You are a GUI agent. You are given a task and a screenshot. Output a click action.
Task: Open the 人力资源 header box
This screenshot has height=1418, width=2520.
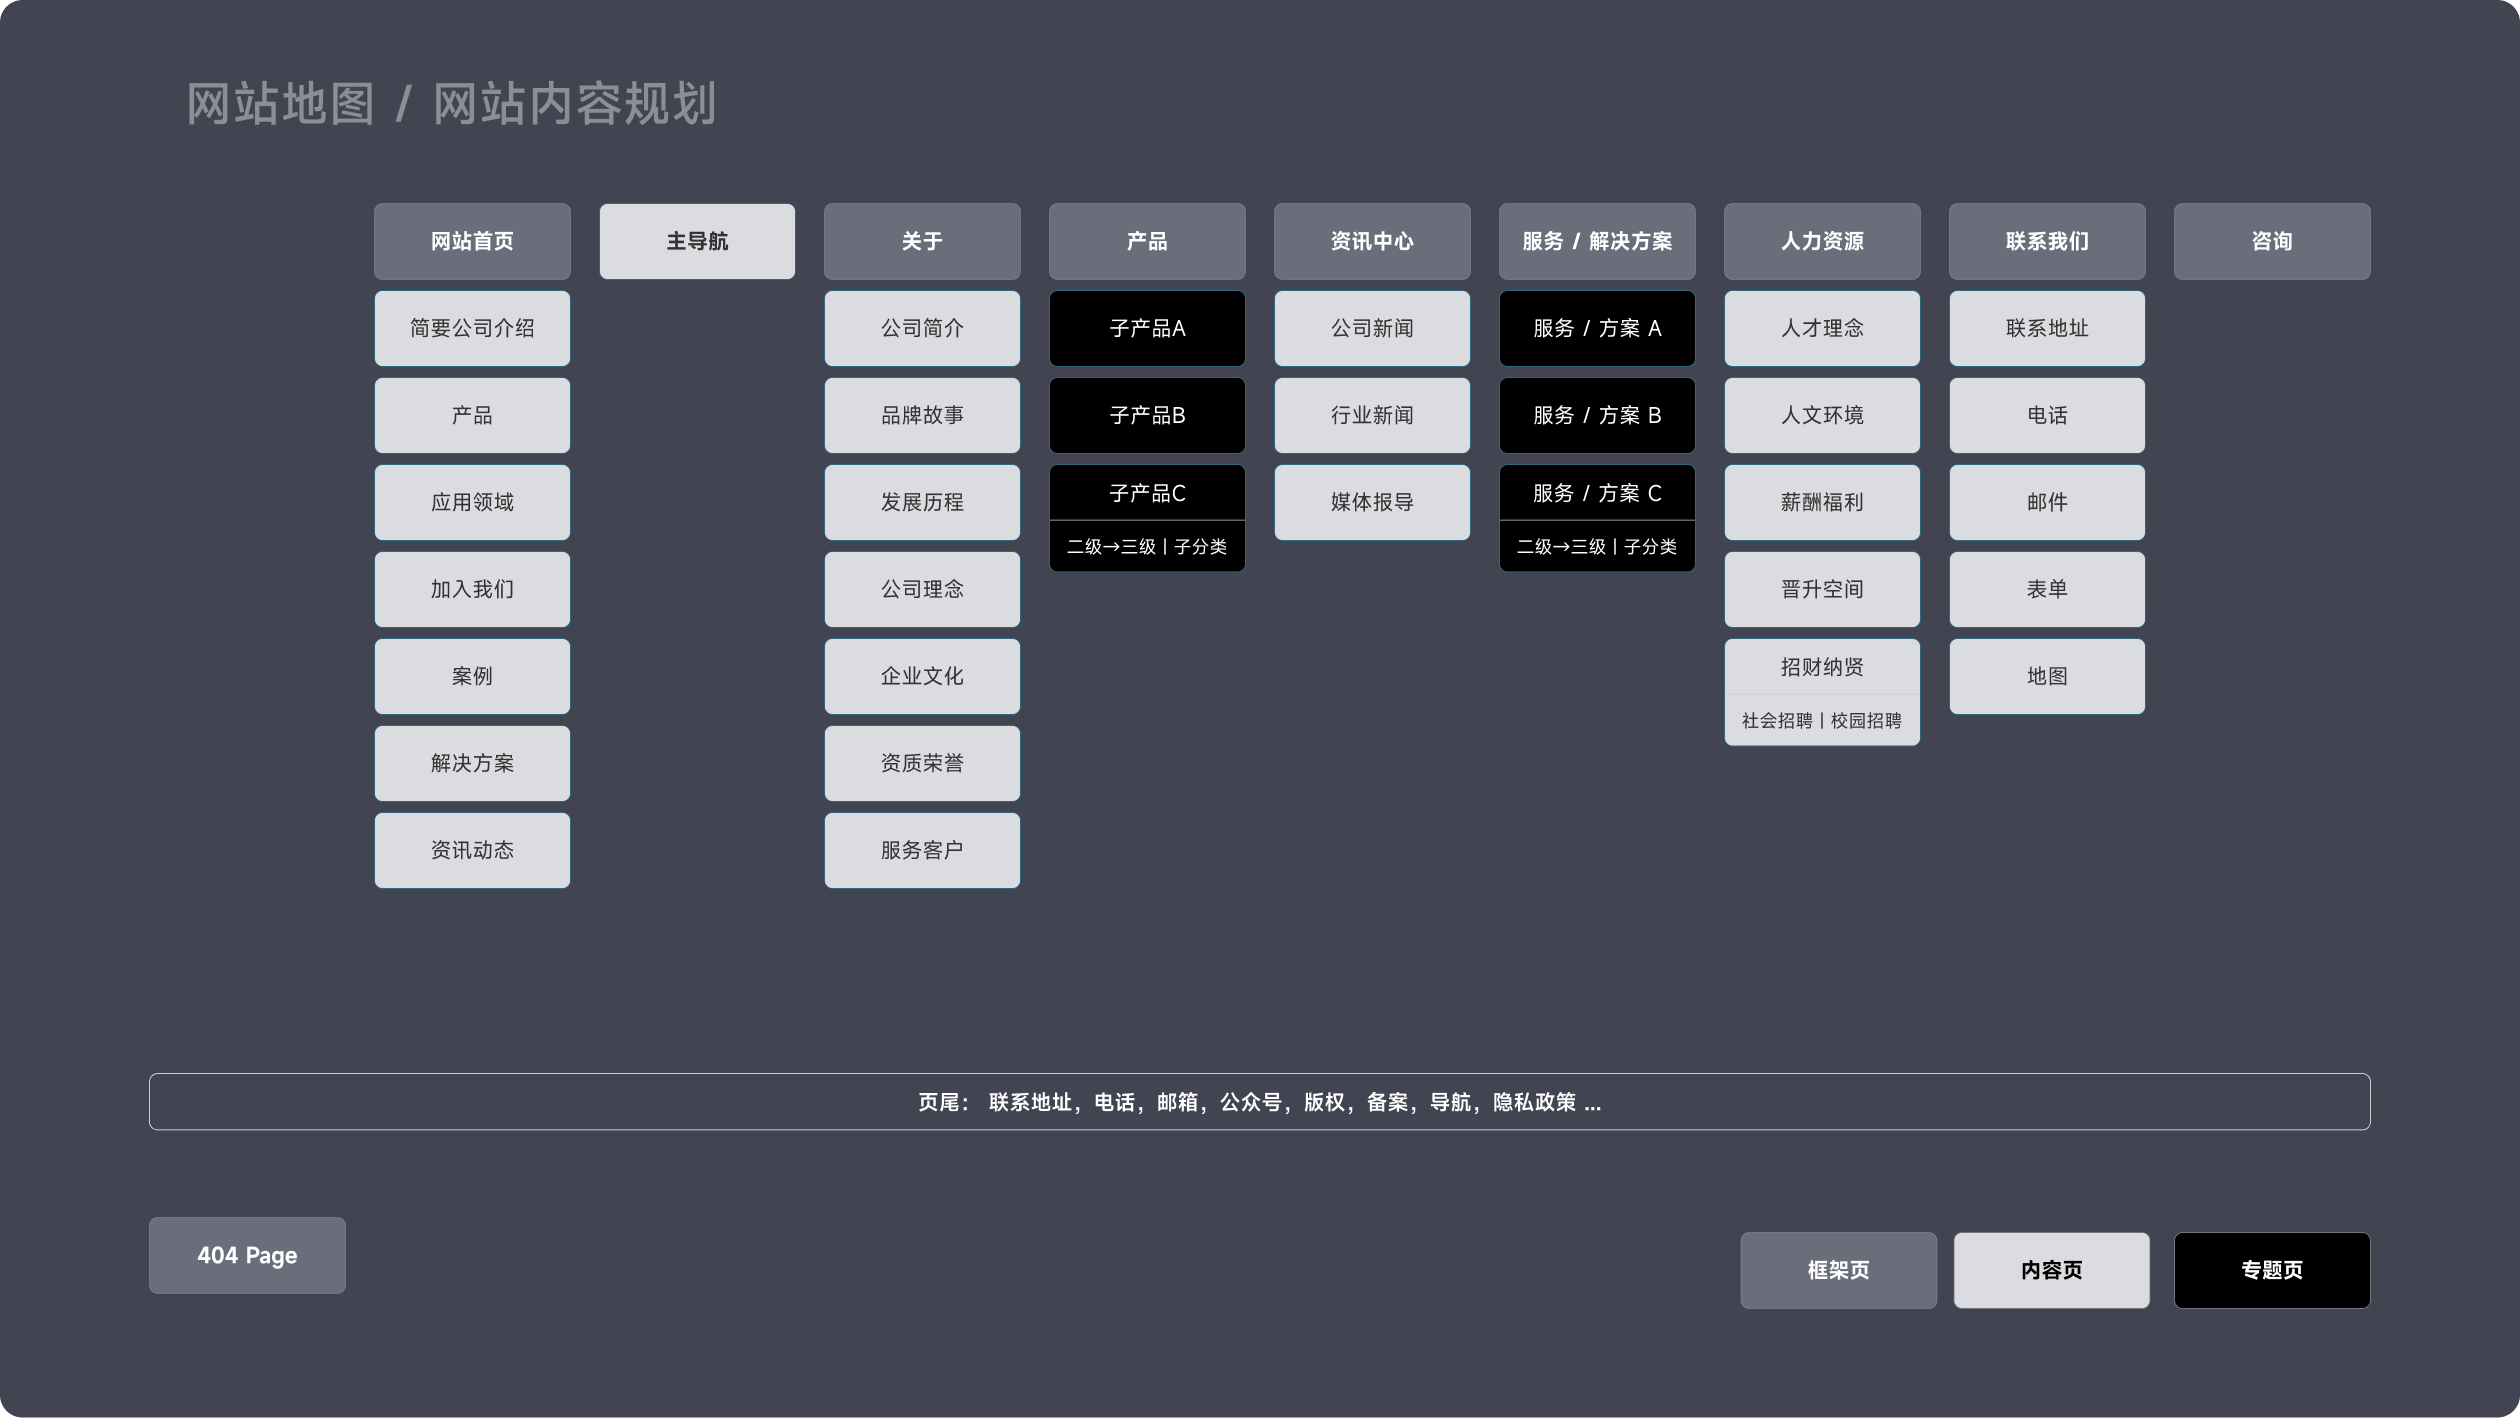click(x=1822, y=241)
